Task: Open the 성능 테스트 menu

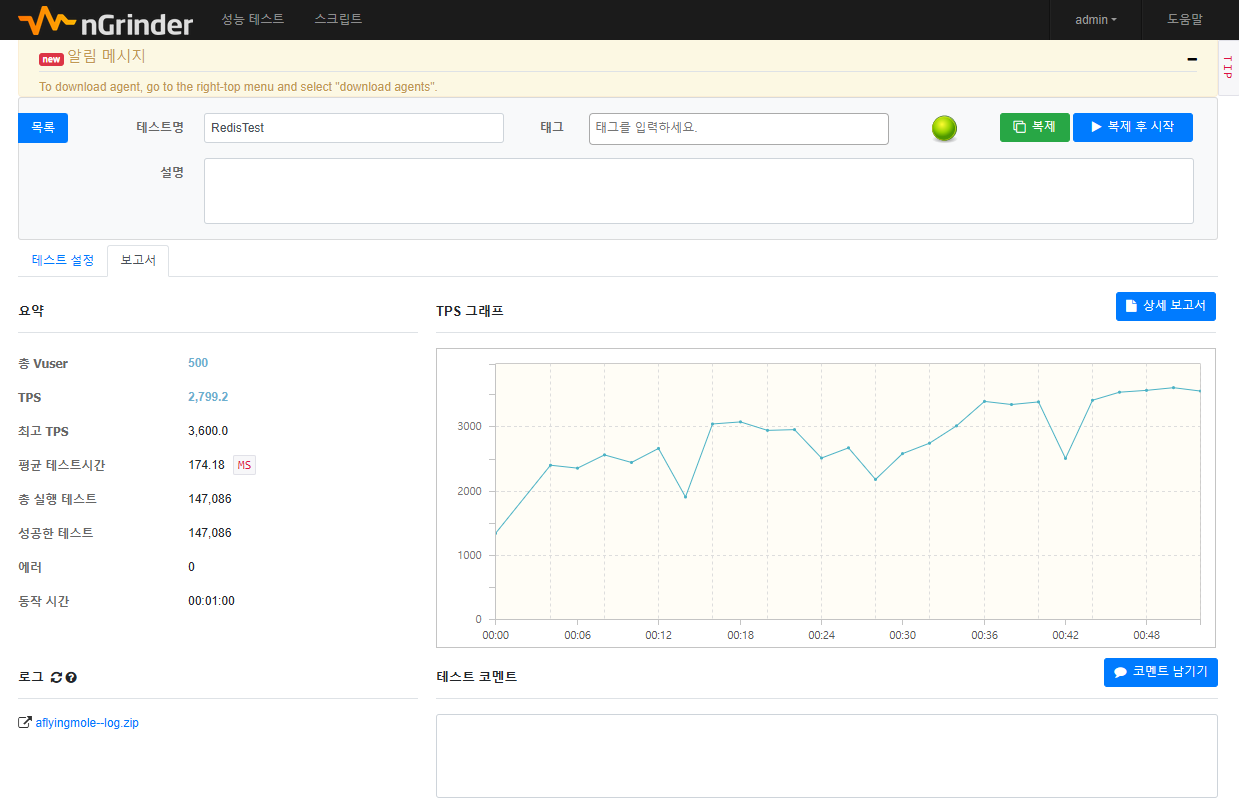Action: [253, 19]
